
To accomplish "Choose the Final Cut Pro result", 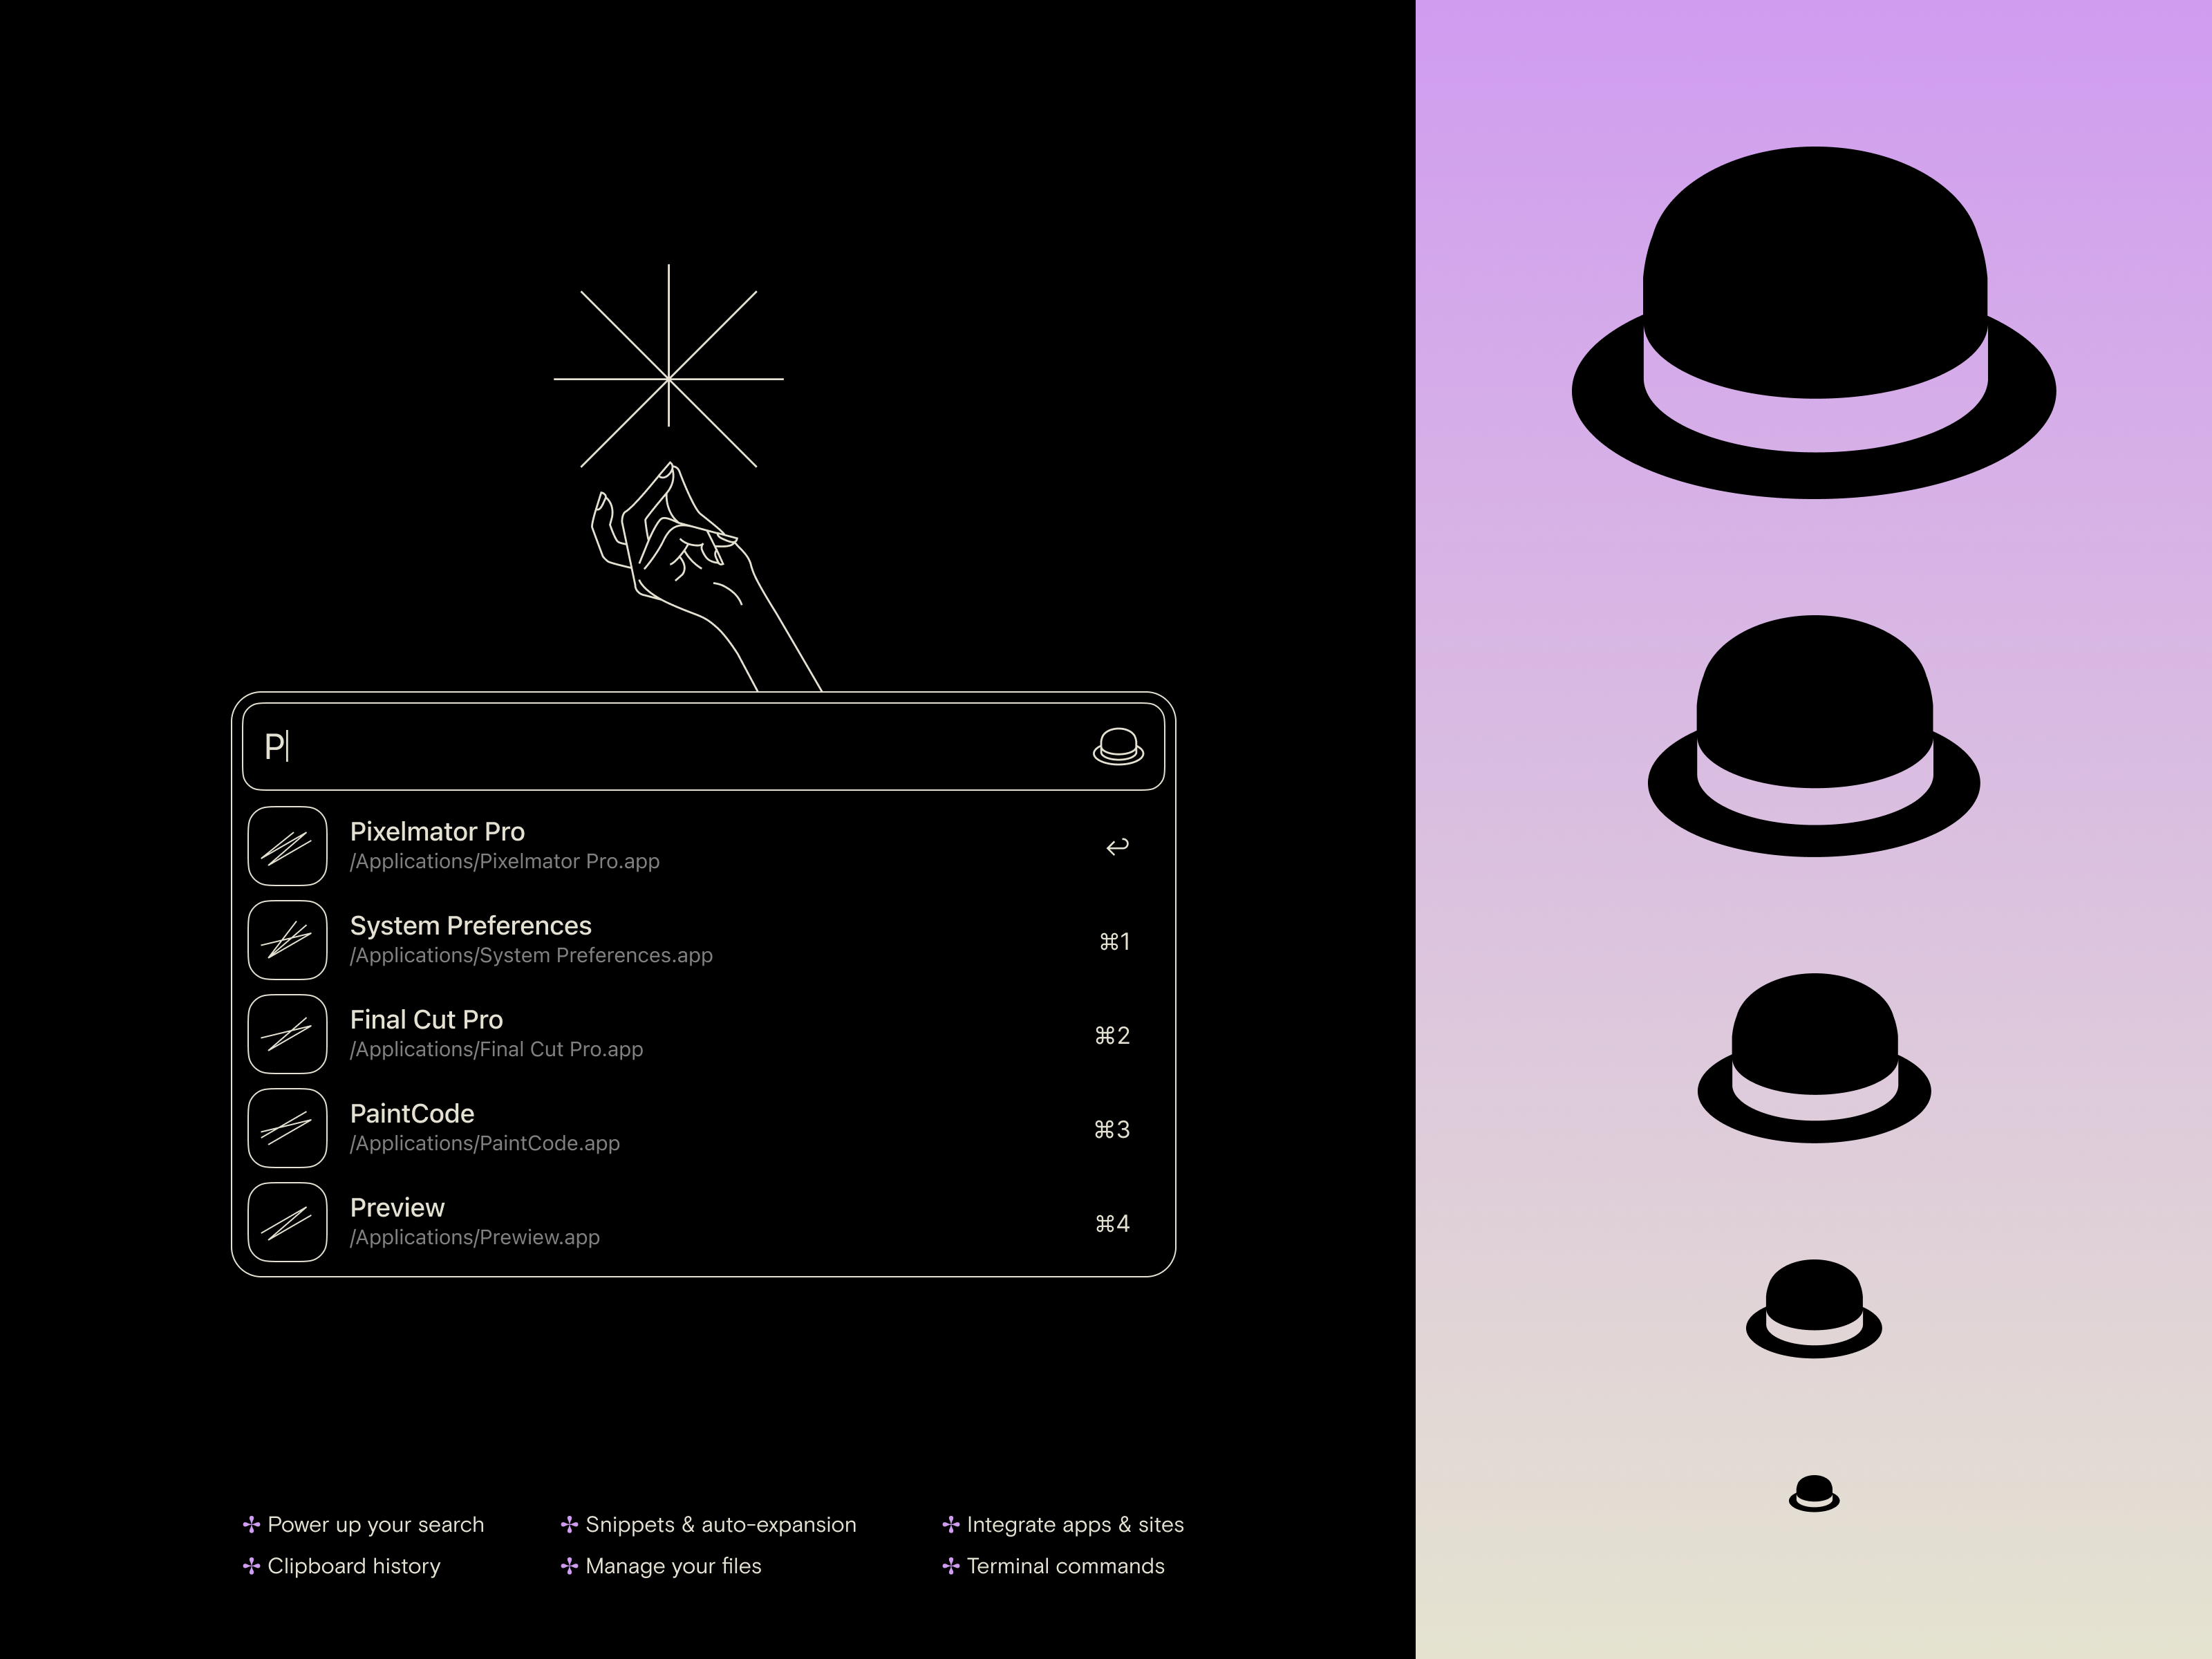I will point(426,1020).
